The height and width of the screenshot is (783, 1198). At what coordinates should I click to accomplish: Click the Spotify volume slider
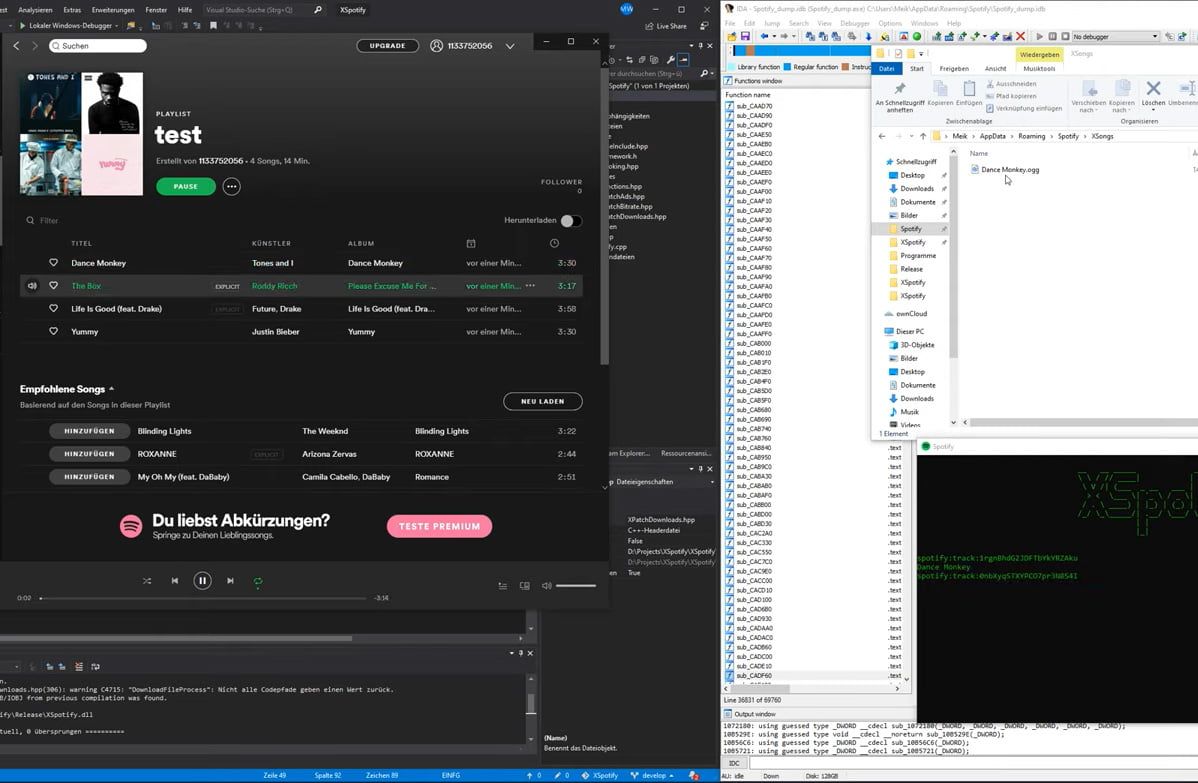pyautogui.click(x=576, y=586)
